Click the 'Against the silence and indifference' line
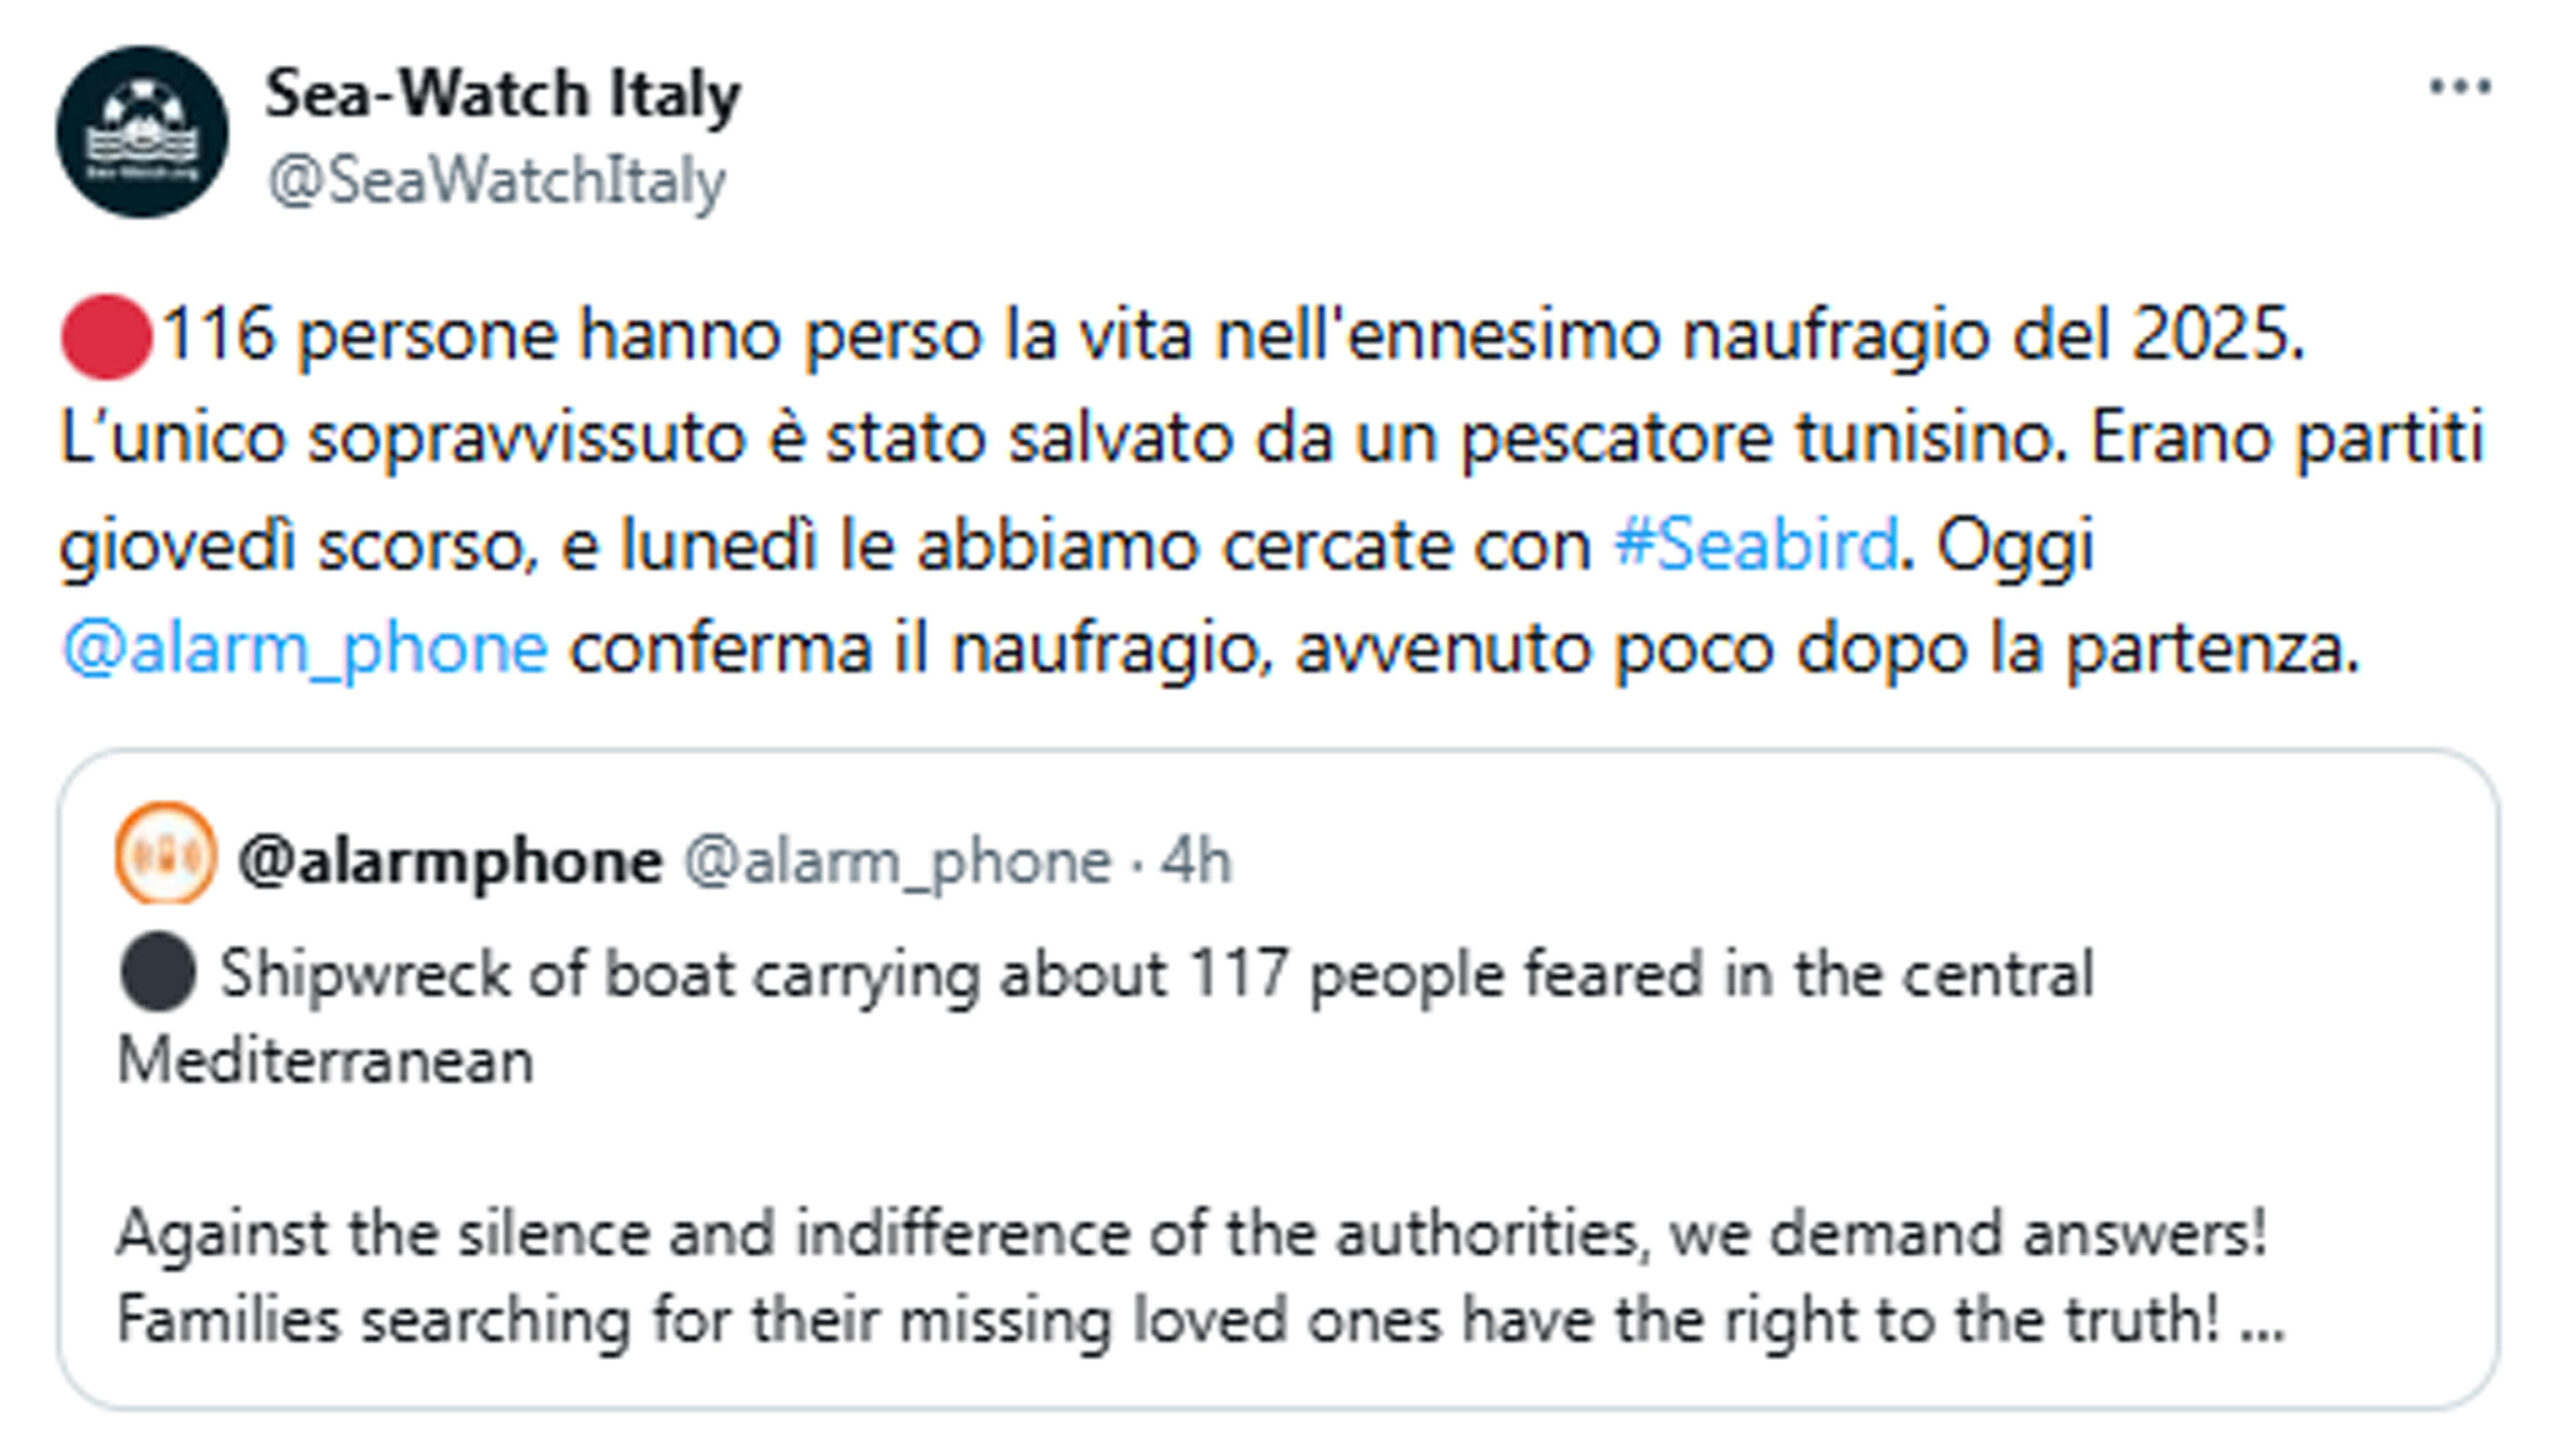 click(1190, 1232)
